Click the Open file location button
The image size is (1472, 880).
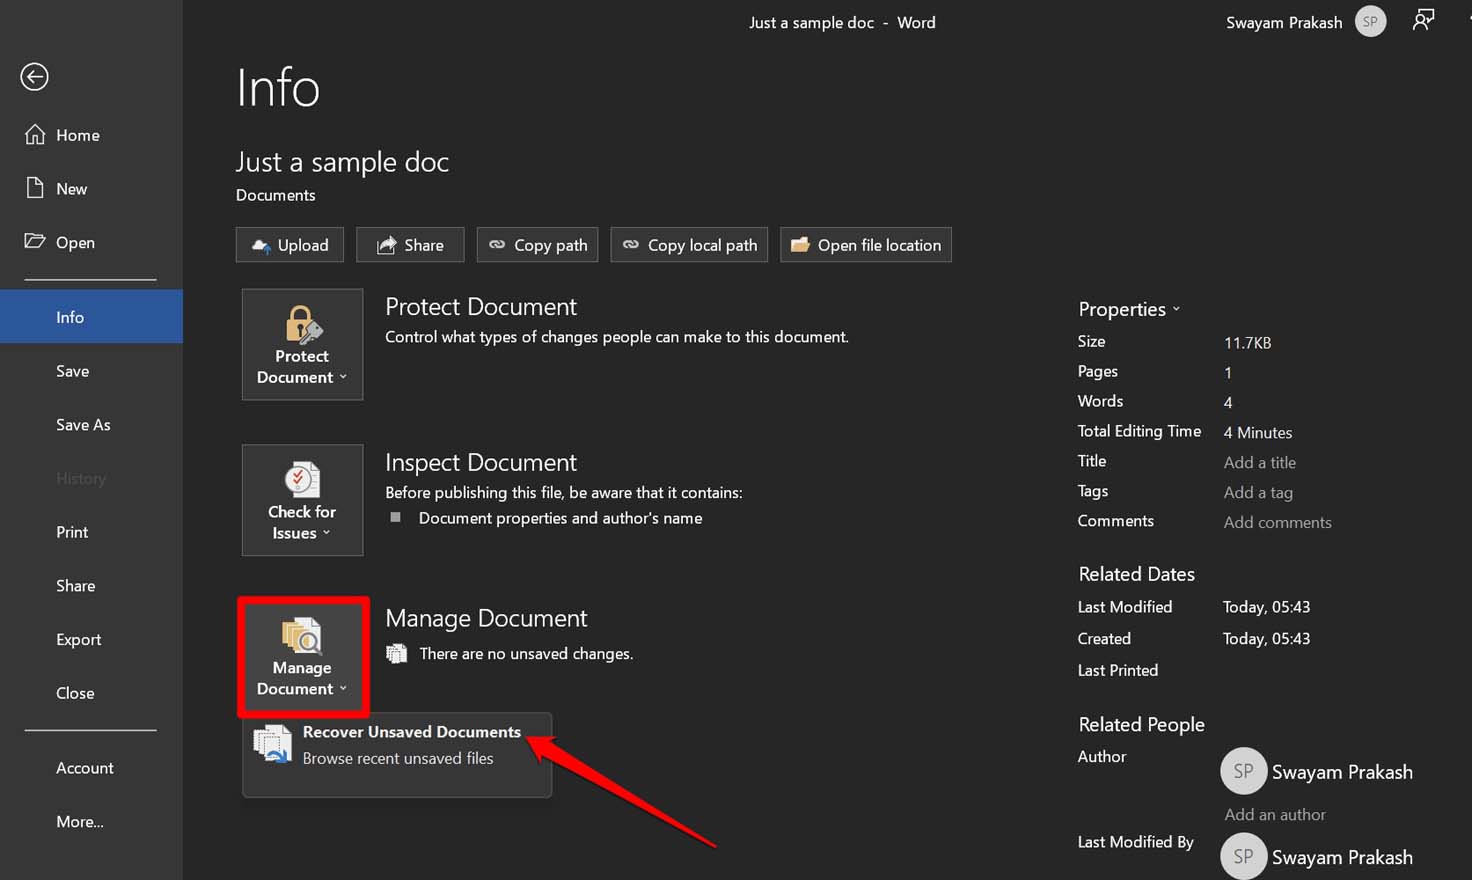pyautogui.click(x=866, y=245)
